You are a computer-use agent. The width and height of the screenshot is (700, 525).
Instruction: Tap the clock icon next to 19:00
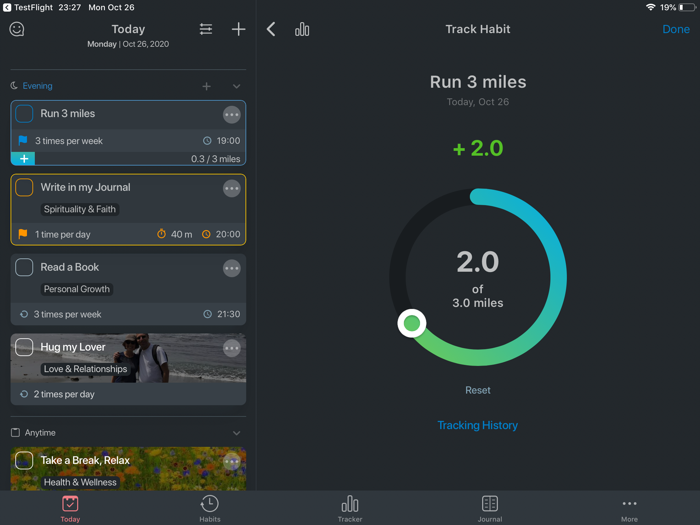point(207,141)
